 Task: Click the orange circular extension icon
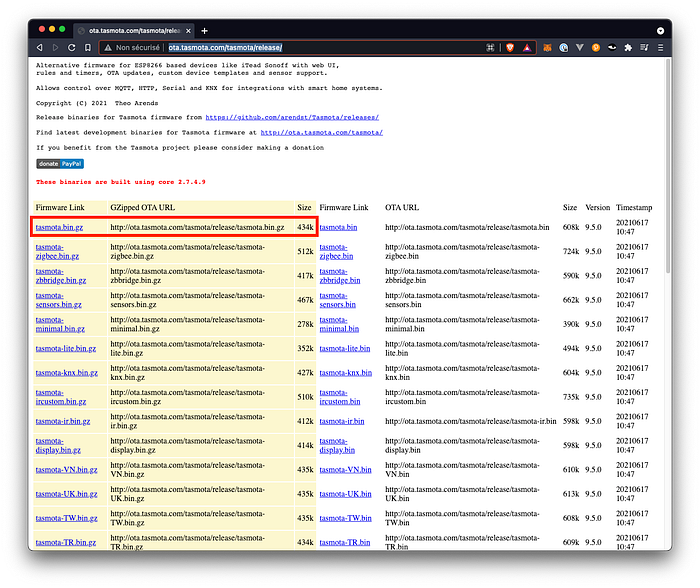(x=596, y=47)
